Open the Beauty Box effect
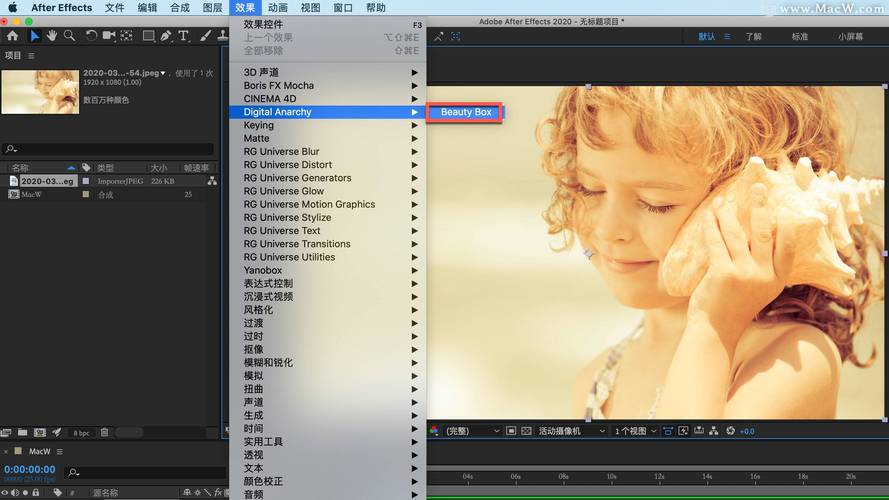This screenshot has width=889, height=500. pyautogui.click(x=465, y=112)
